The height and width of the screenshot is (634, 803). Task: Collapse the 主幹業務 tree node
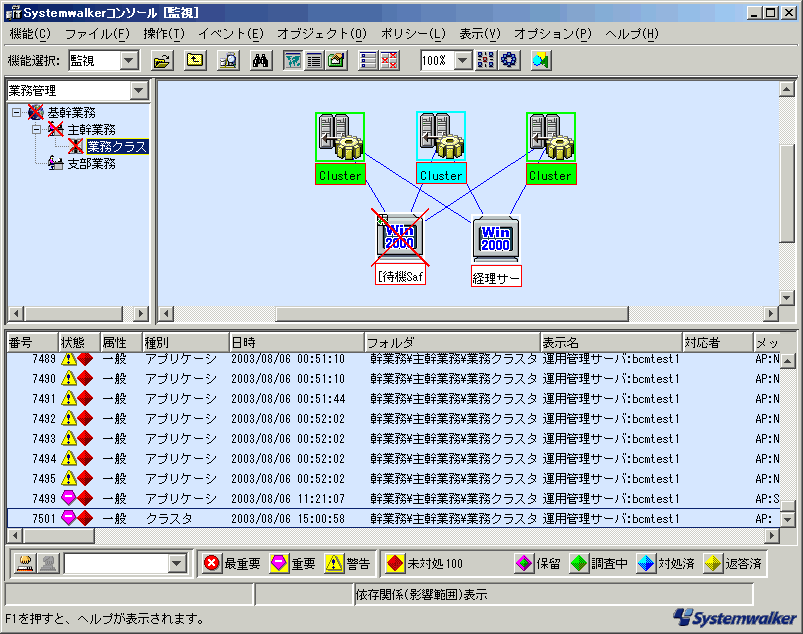(x=37, y=130)
